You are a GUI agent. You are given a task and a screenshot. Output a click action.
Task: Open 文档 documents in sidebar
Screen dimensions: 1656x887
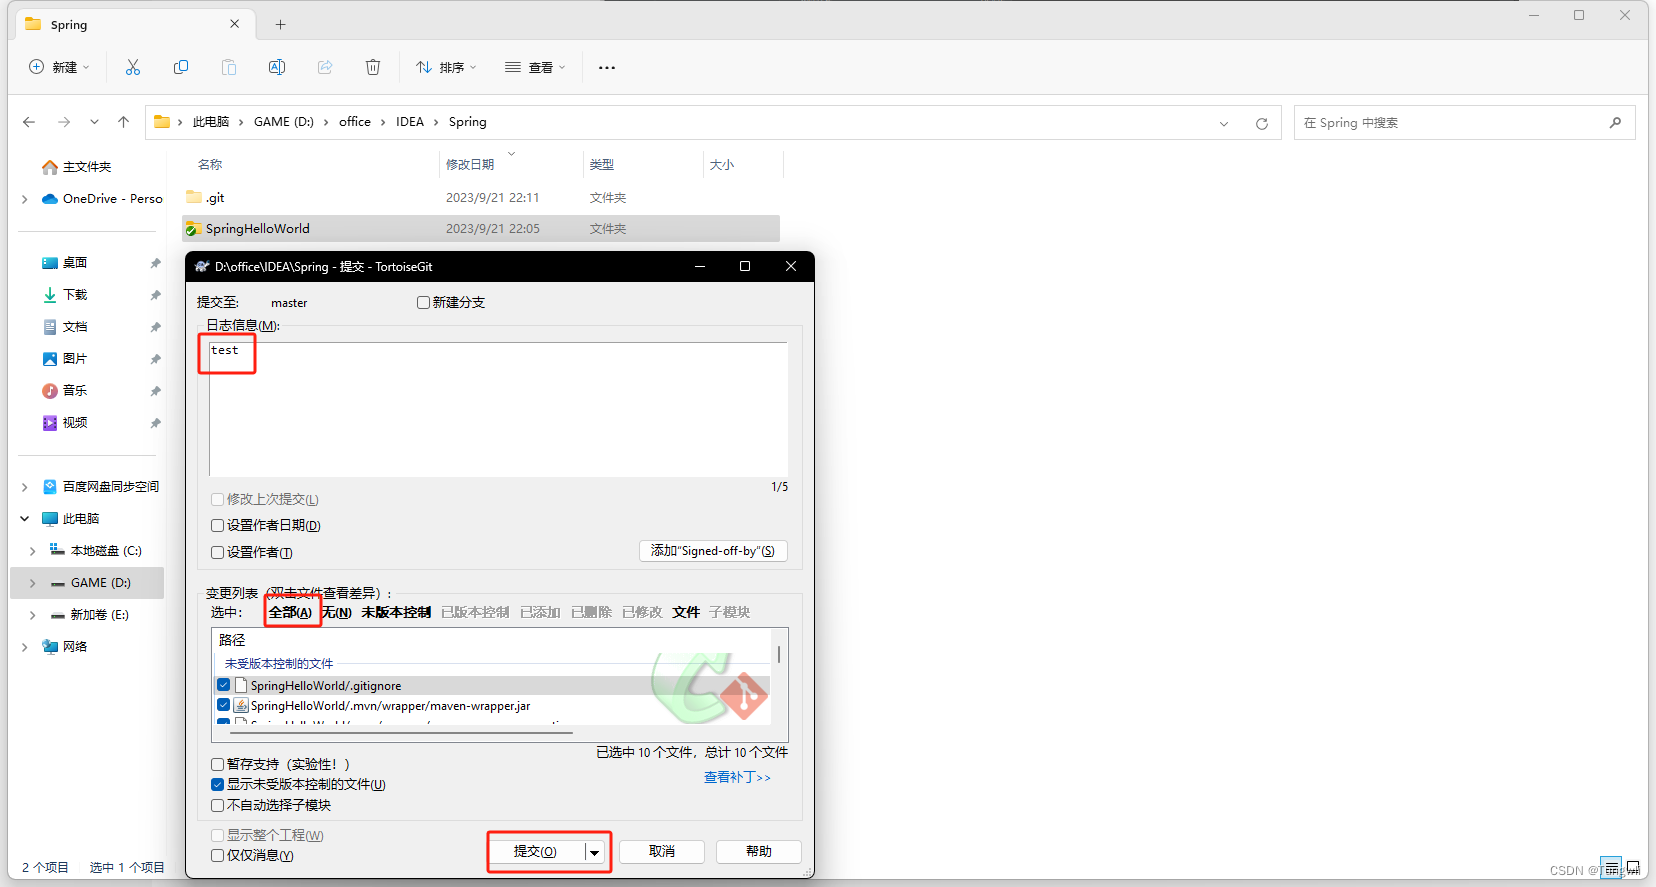pyautogui.click(x=65, y=327)
